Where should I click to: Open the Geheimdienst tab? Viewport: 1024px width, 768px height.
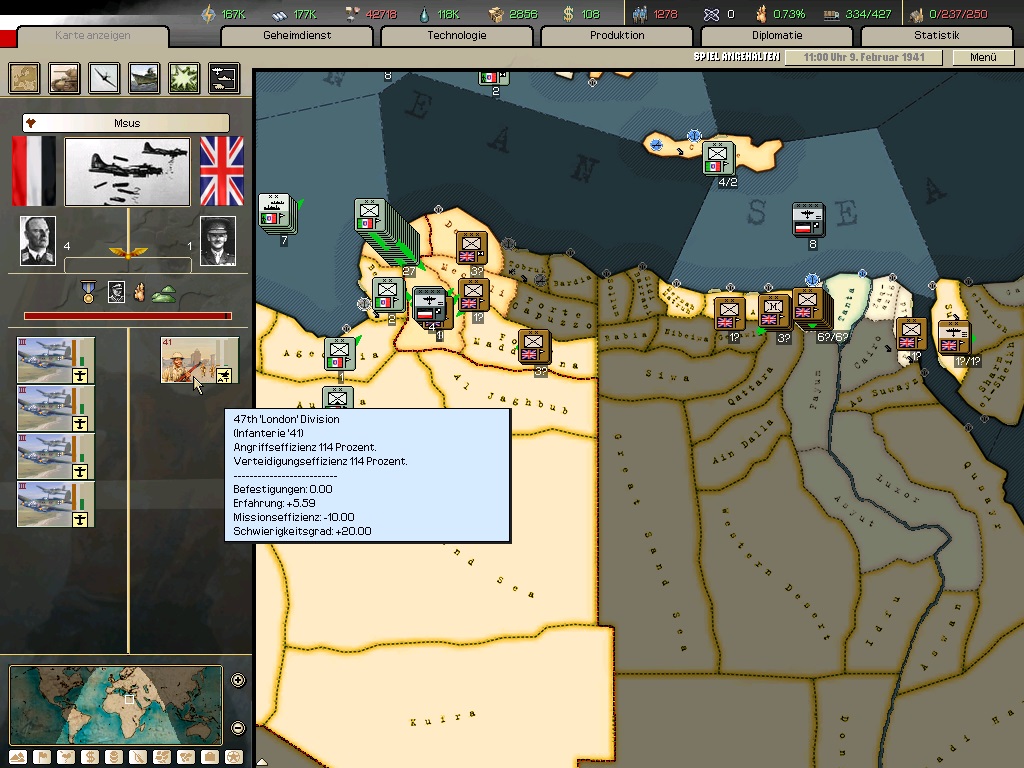[296, 36]
